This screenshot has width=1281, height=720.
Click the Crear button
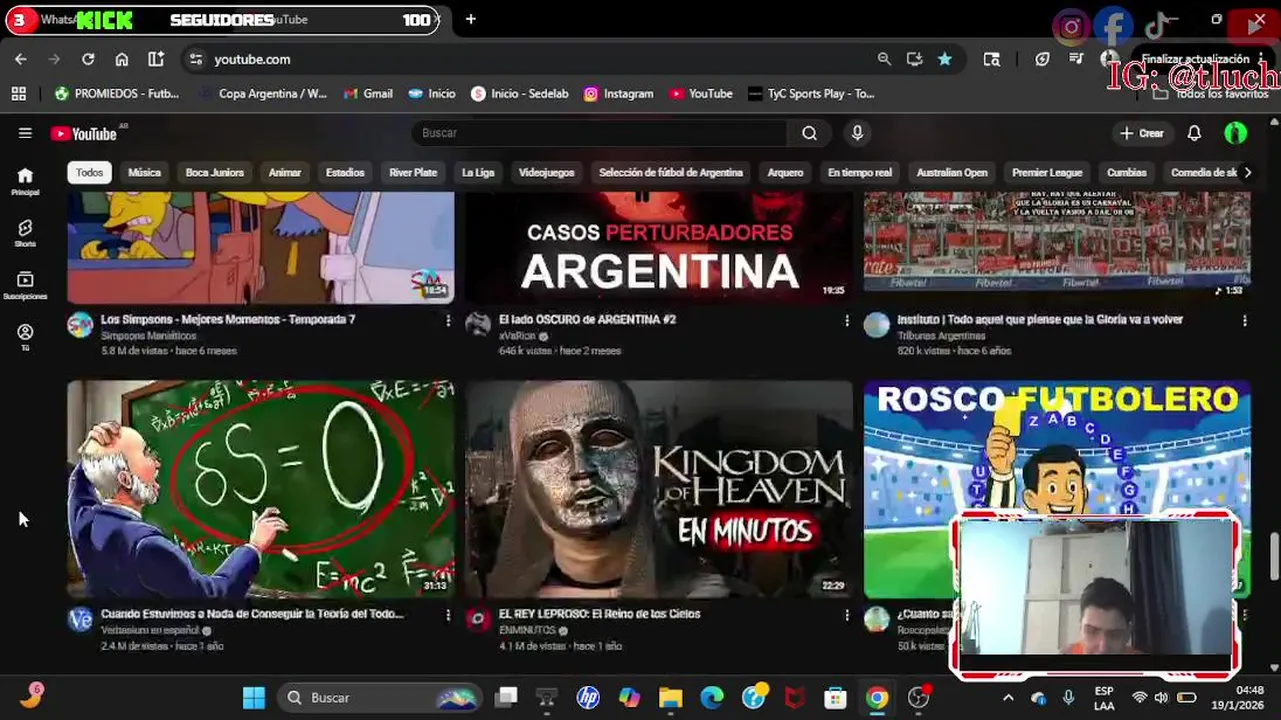1141,133
